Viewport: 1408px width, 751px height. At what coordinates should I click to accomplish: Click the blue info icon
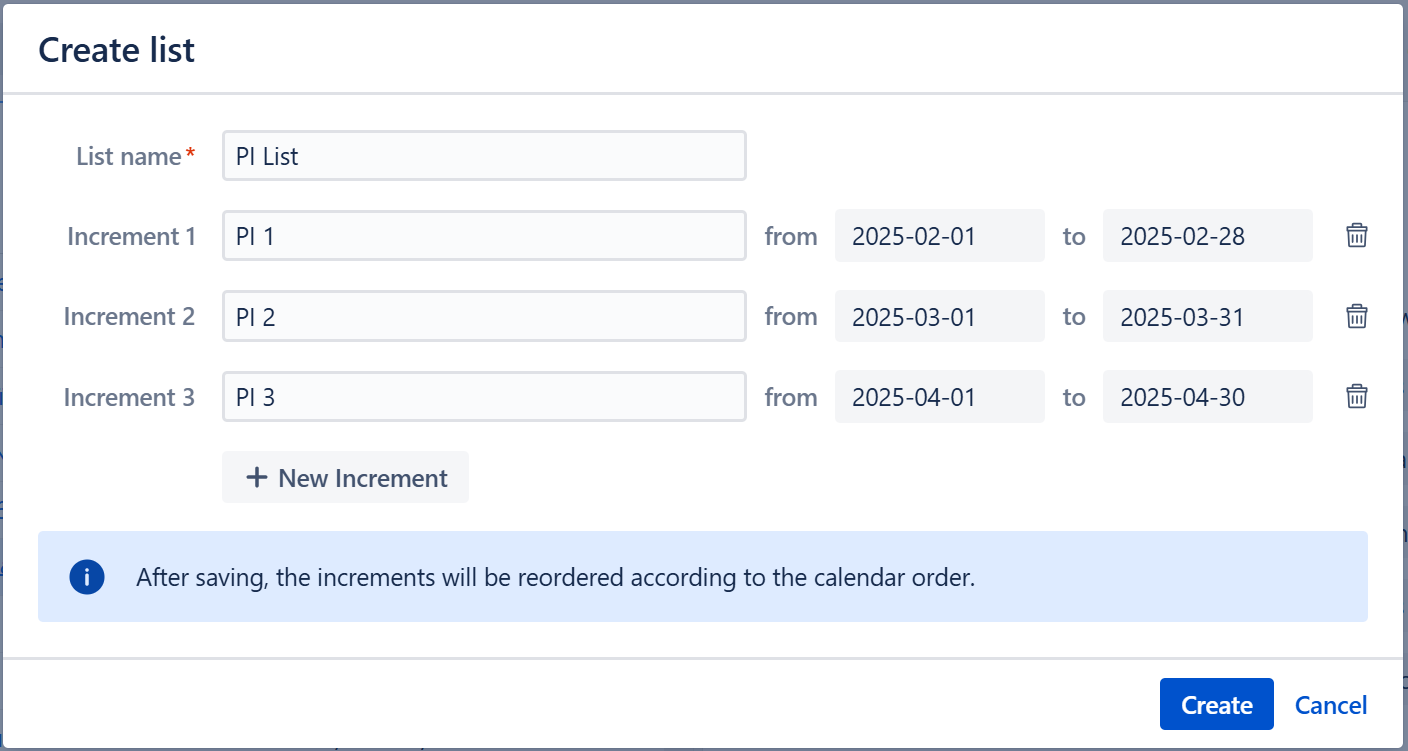click(x=87, y=577)
